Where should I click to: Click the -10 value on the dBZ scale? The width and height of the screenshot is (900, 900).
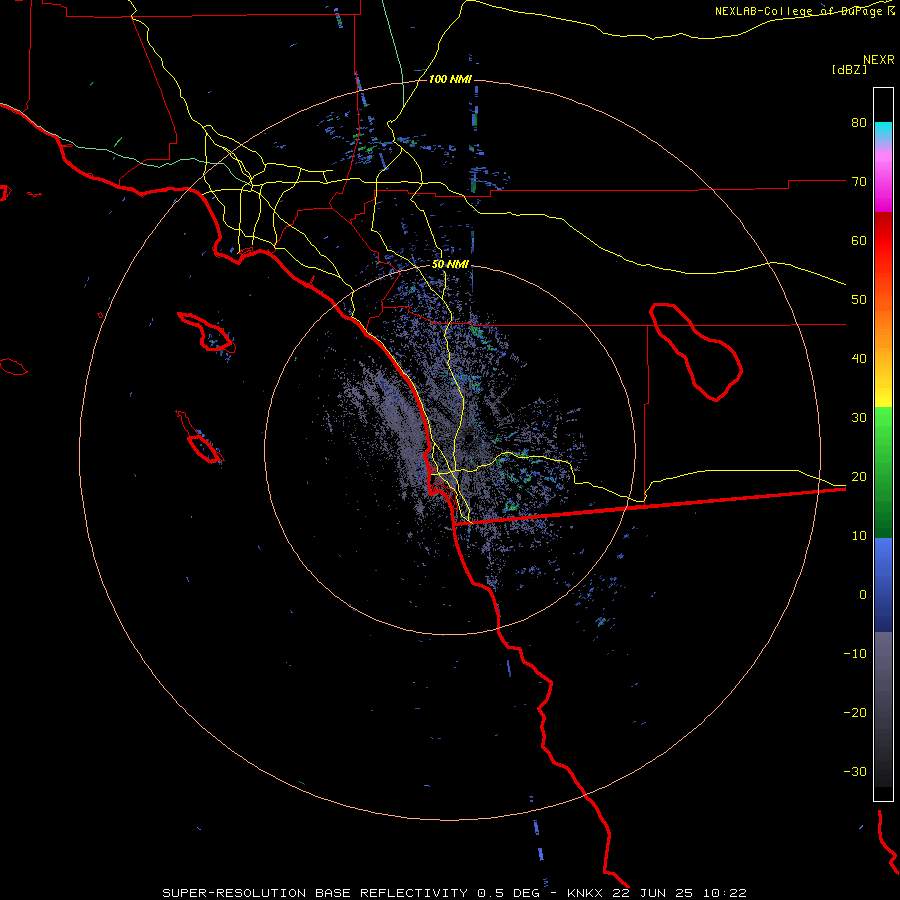point(855,654)
